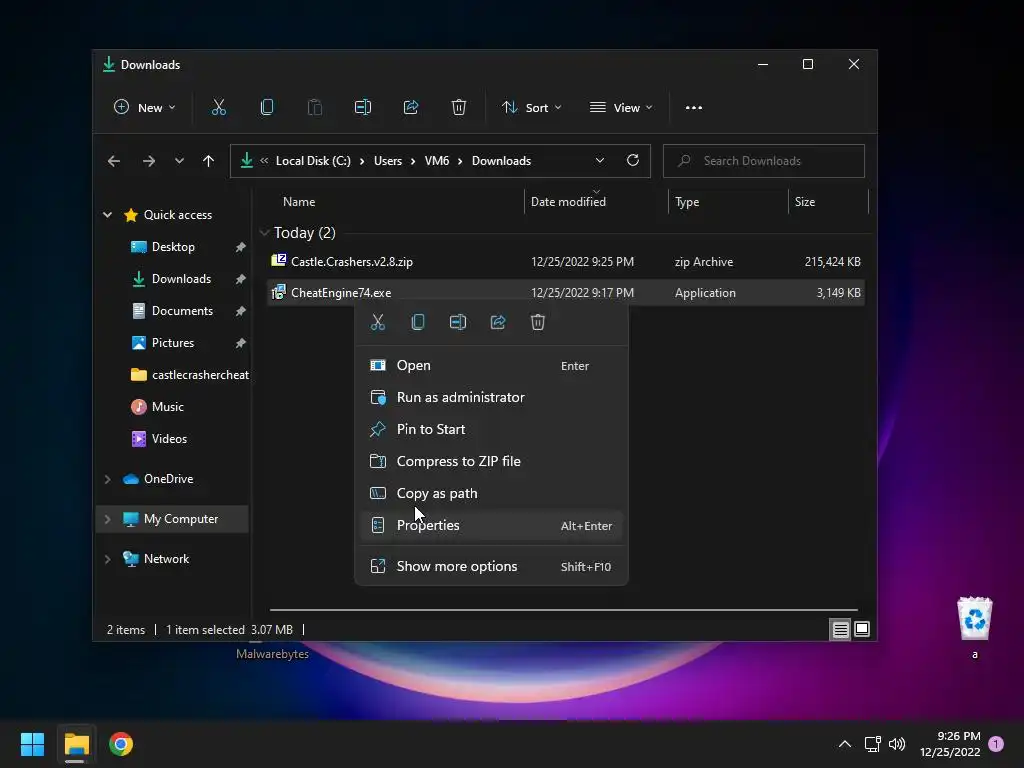
Task: Open the network status tray icon
Action: [872, 744]
